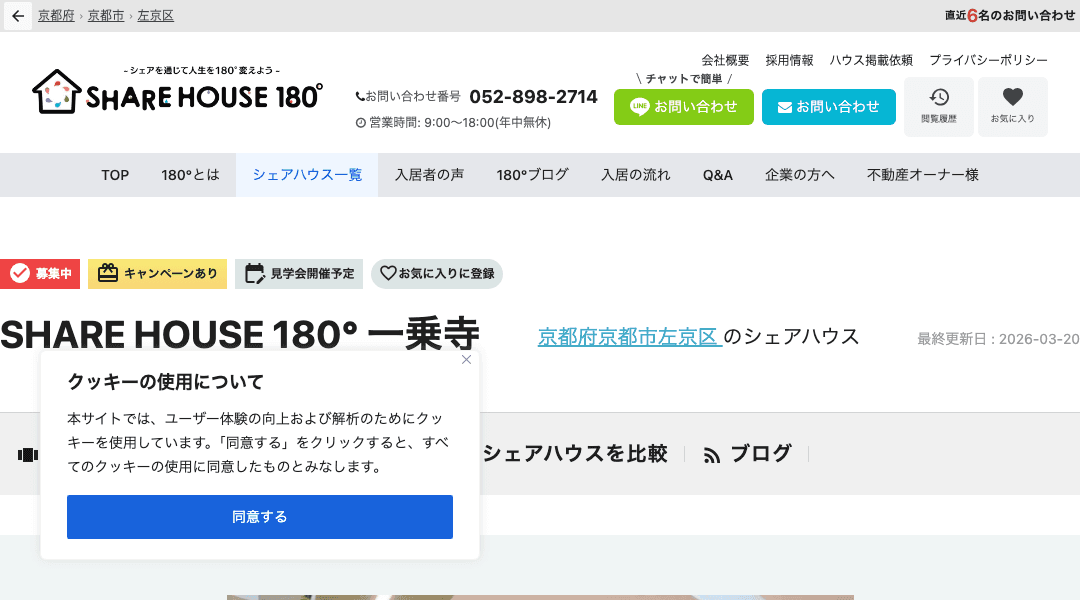Select 不動産オーナー様 menu item
1080x600 pixels.
click(922, 175)
